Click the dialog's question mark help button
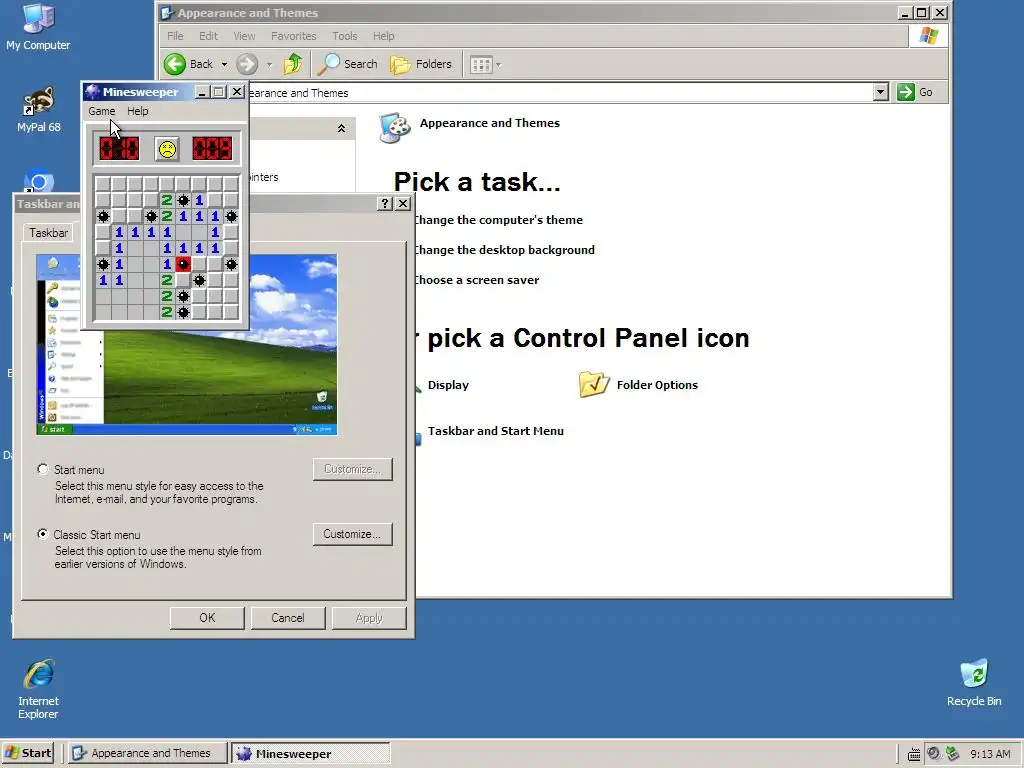Screen dimensions: 1024x768 coord(385,204)
